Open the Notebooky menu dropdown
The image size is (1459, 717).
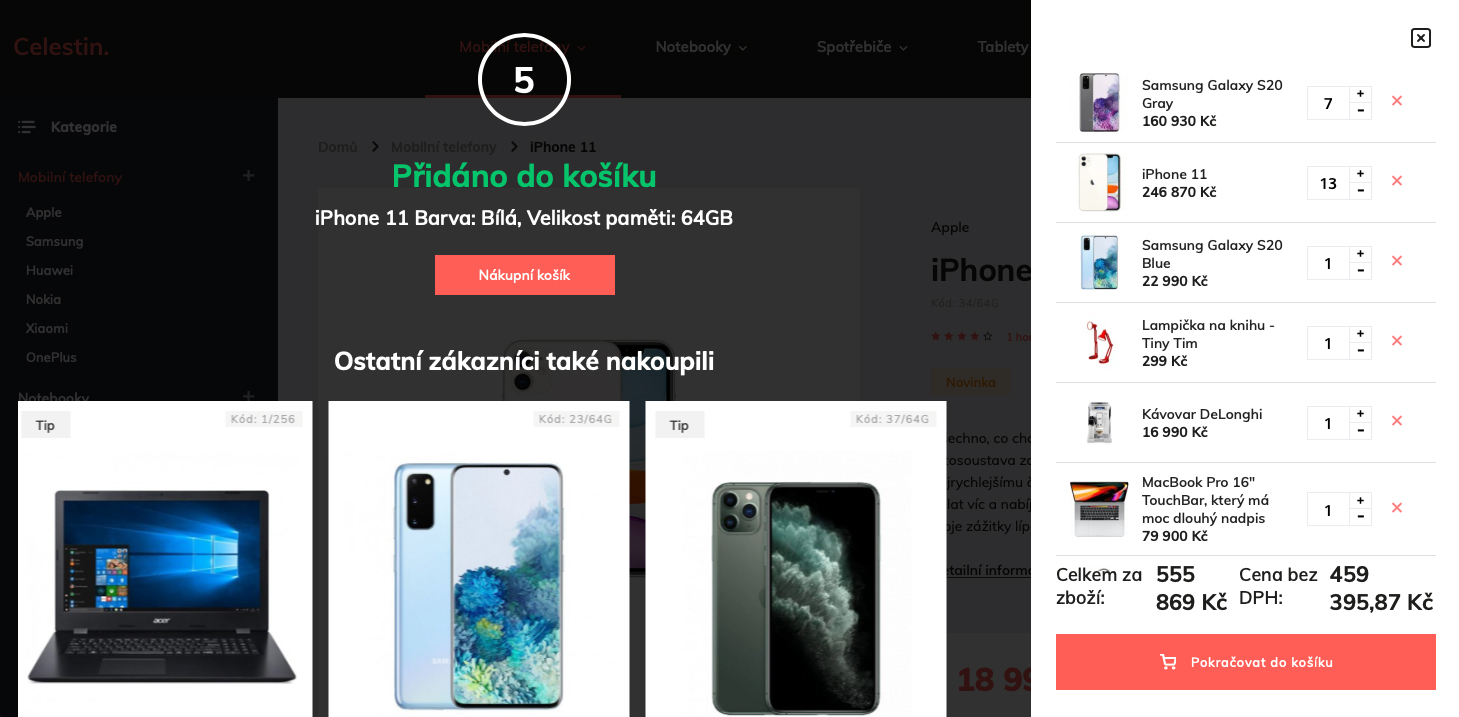[701, 47]
